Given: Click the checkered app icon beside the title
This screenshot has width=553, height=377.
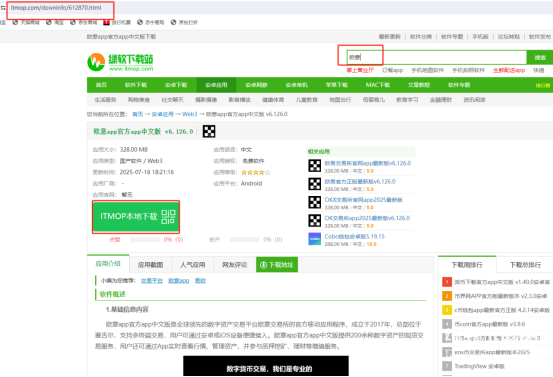Looking at the screenshot, I should point(209,132).
